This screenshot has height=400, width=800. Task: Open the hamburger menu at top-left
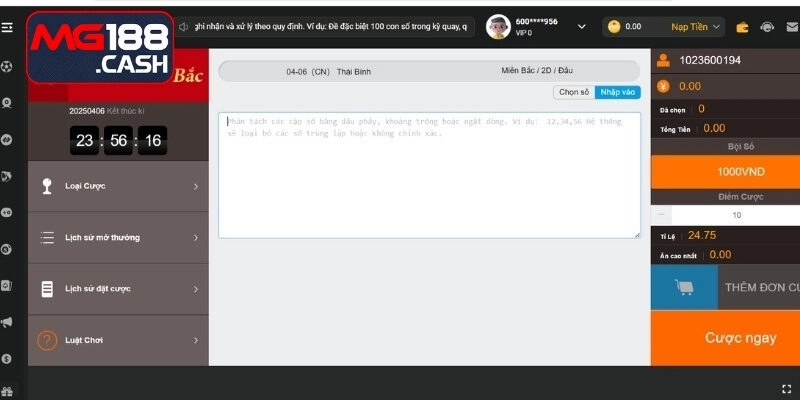[x=7, y=27]
